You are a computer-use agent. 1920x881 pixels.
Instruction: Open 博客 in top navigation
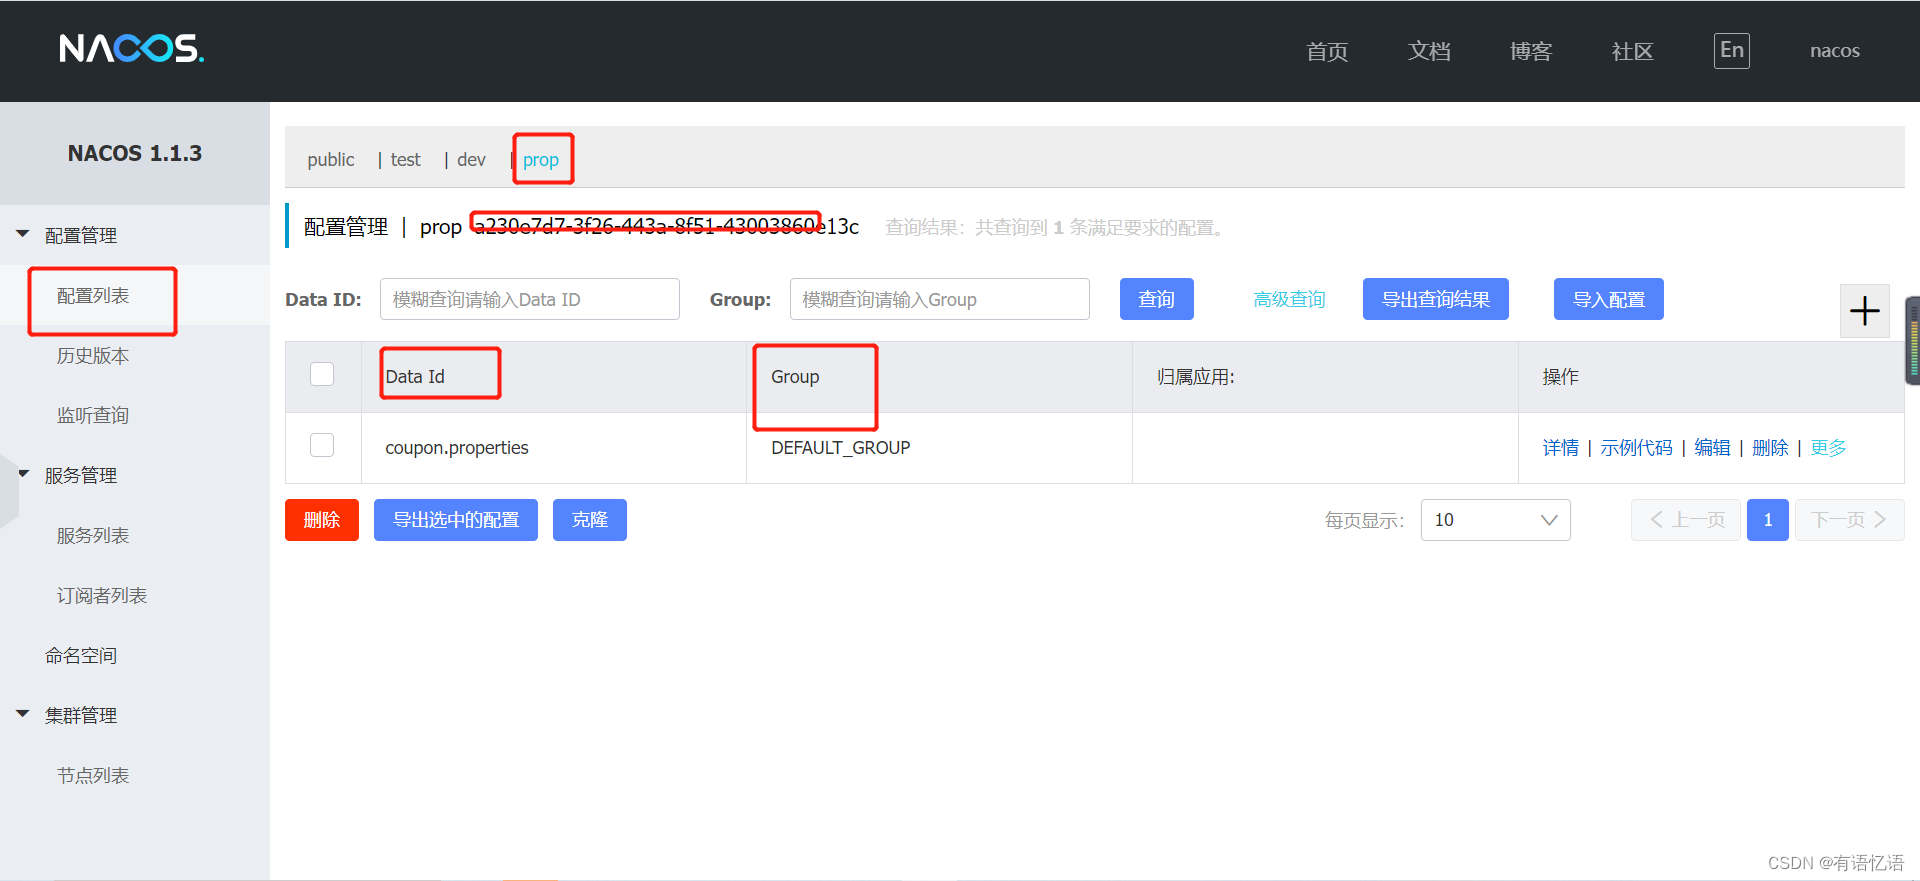point(1531,52)
